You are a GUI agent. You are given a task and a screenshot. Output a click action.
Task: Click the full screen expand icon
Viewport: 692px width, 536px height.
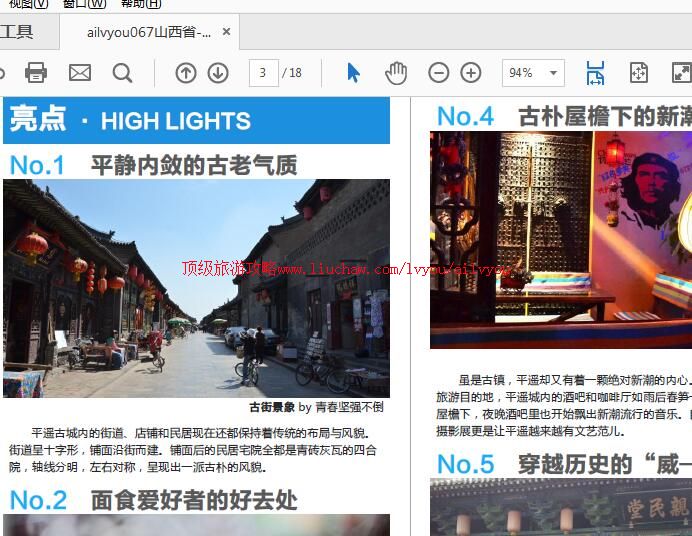click(680, 72)
